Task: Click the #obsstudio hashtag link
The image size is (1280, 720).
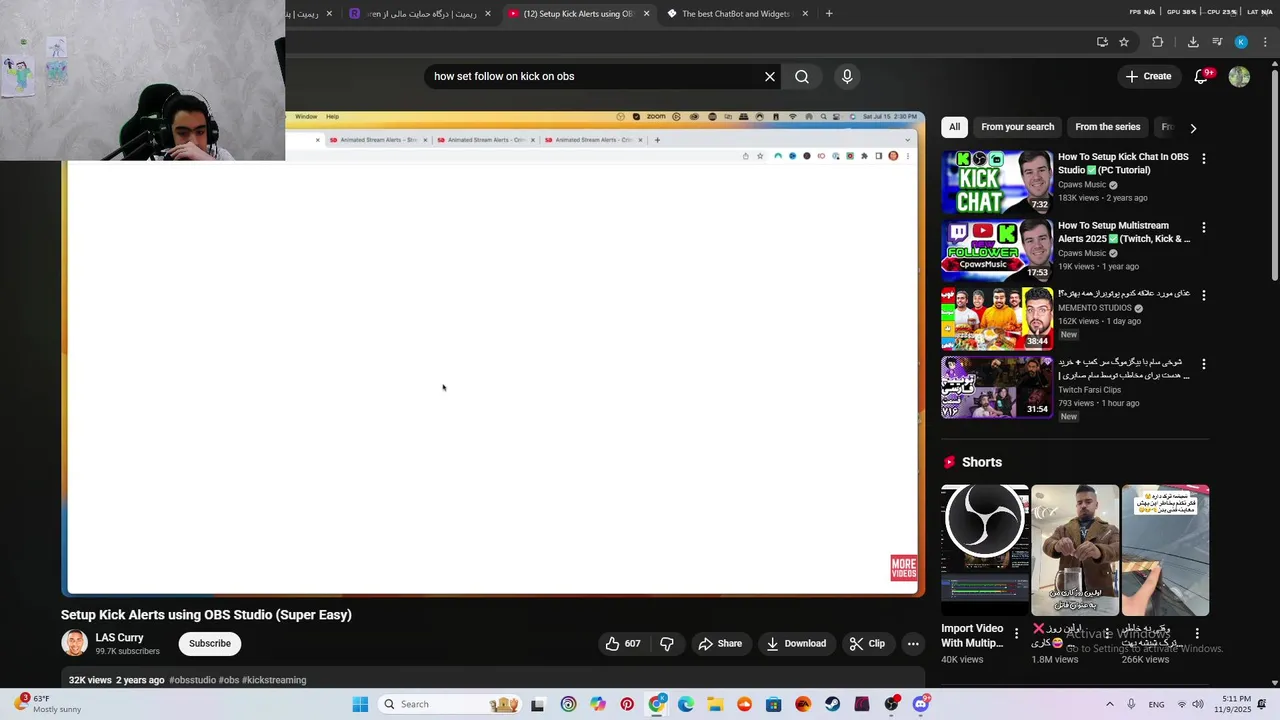Action: point(192,680)
